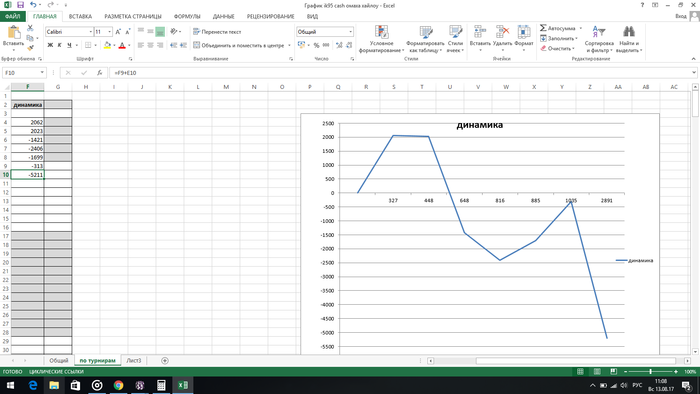The image size is (700, 394).
Task: Expand Merge and Center dropdown arrow
Action: 289,45
